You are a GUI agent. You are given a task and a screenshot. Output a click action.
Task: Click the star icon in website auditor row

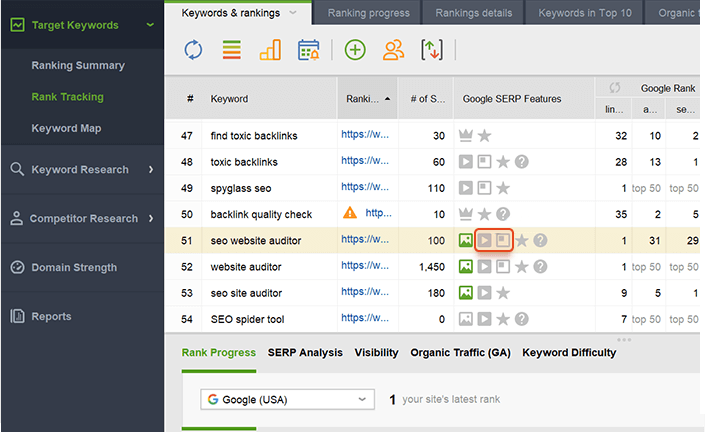click(522, 267)
